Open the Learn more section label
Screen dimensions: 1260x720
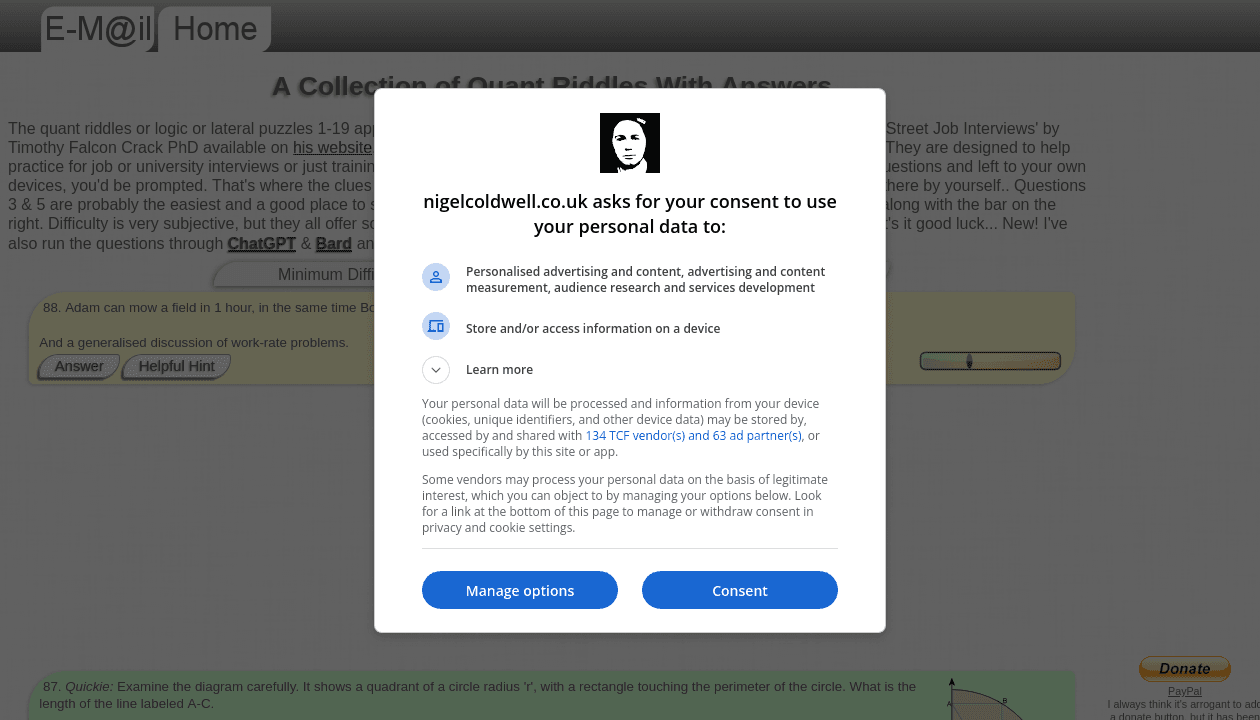pos(499,370)
